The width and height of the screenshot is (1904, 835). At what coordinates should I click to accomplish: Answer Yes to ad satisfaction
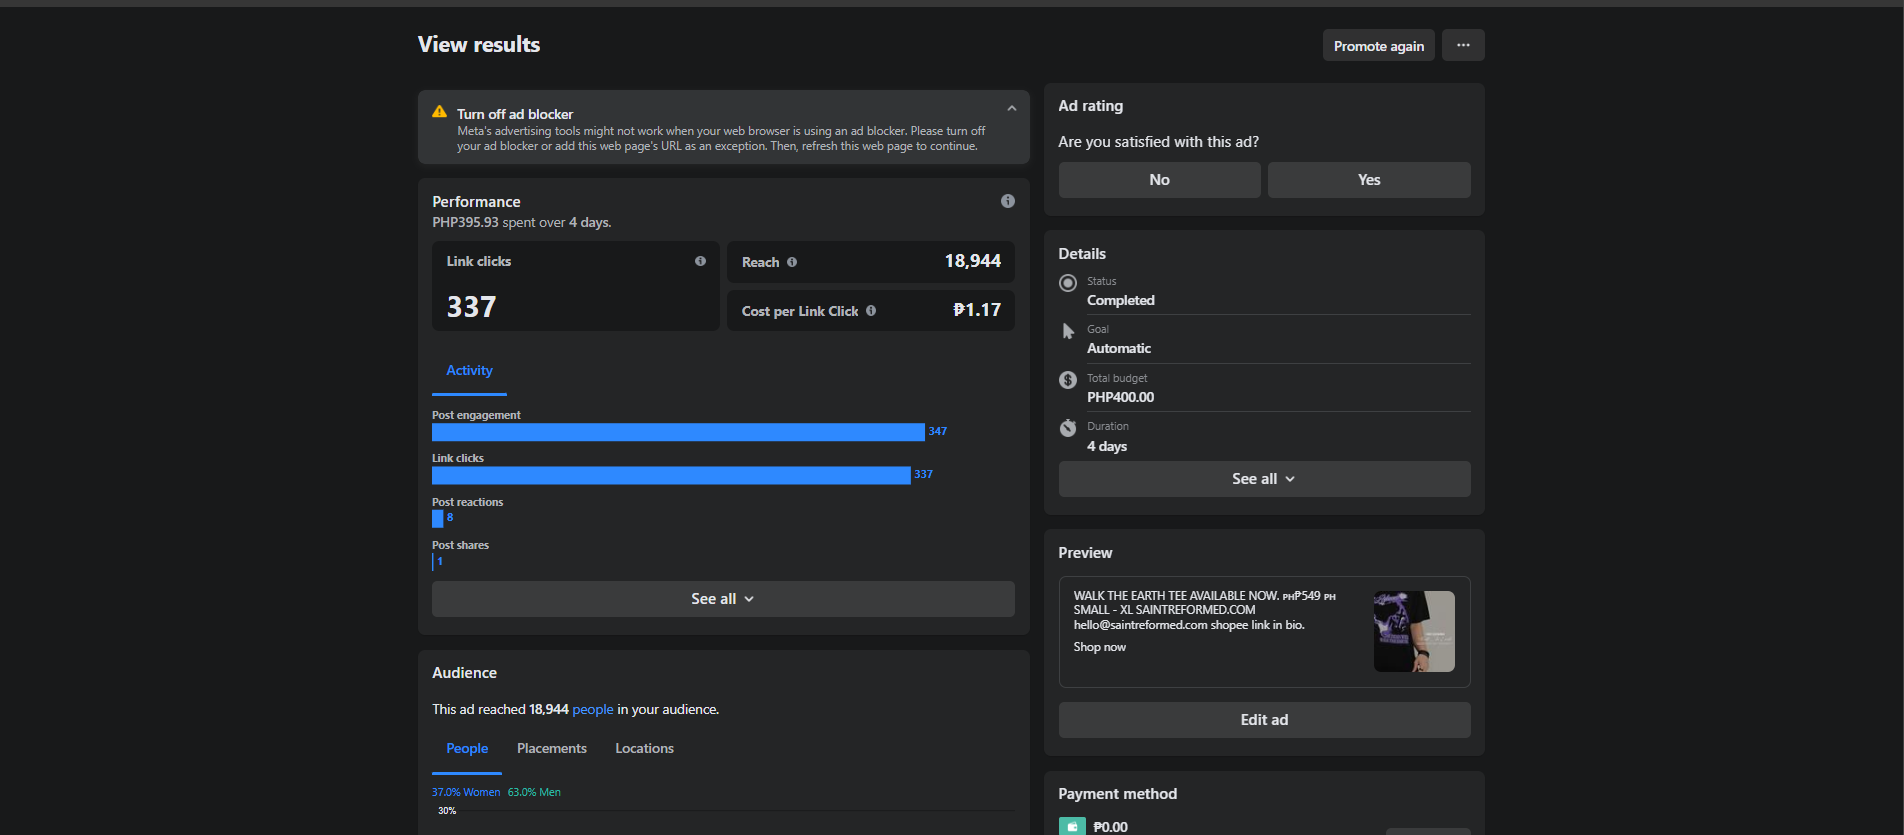click(1369, 180)
